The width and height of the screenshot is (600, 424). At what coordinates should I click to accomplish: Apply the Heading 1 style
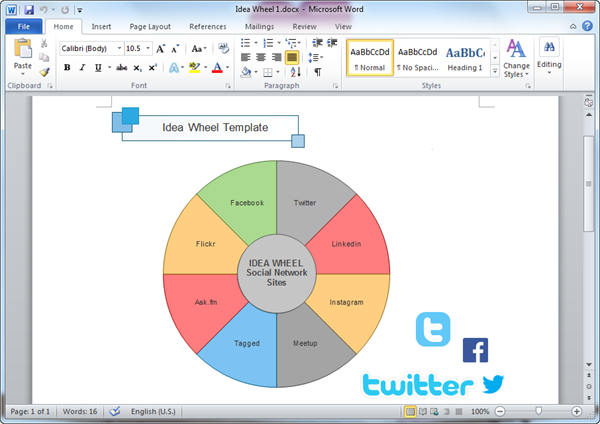point(465,58)
